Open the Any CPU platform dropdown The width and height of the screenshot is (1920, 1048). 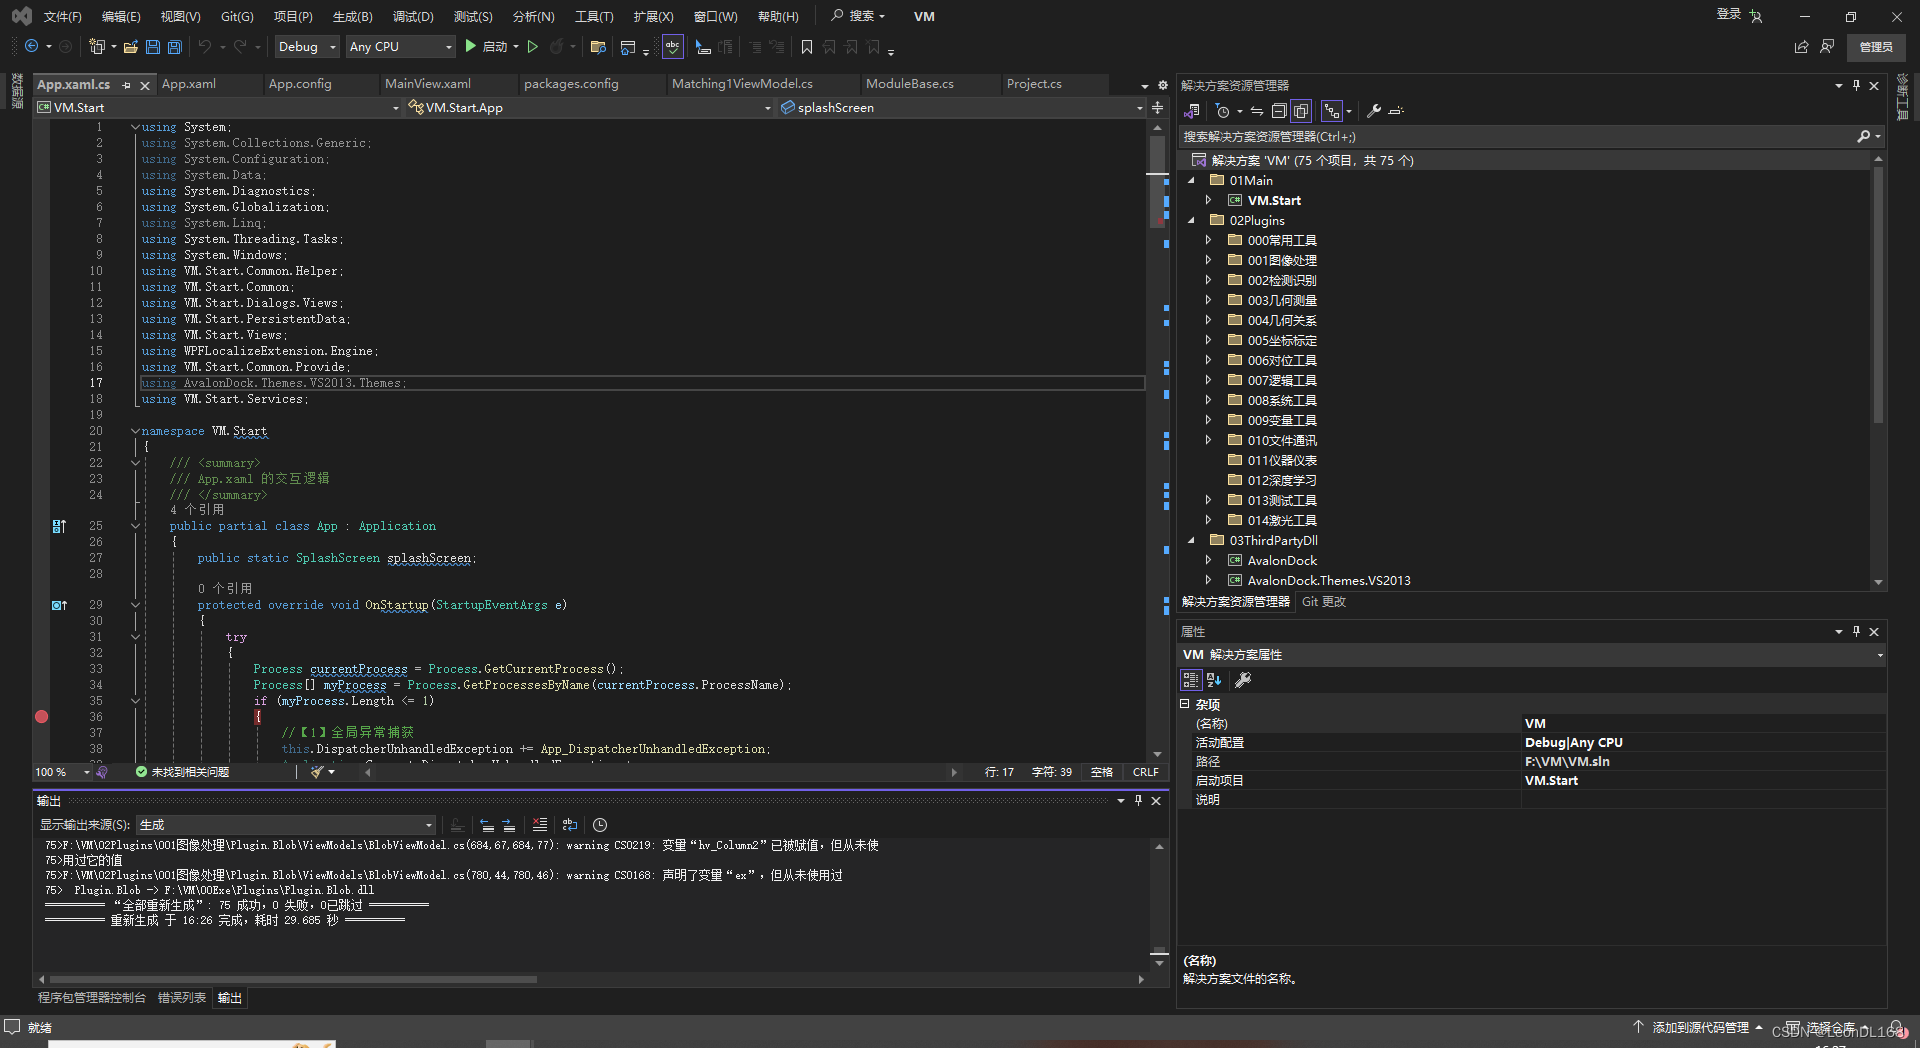click(x=399, y=46)
